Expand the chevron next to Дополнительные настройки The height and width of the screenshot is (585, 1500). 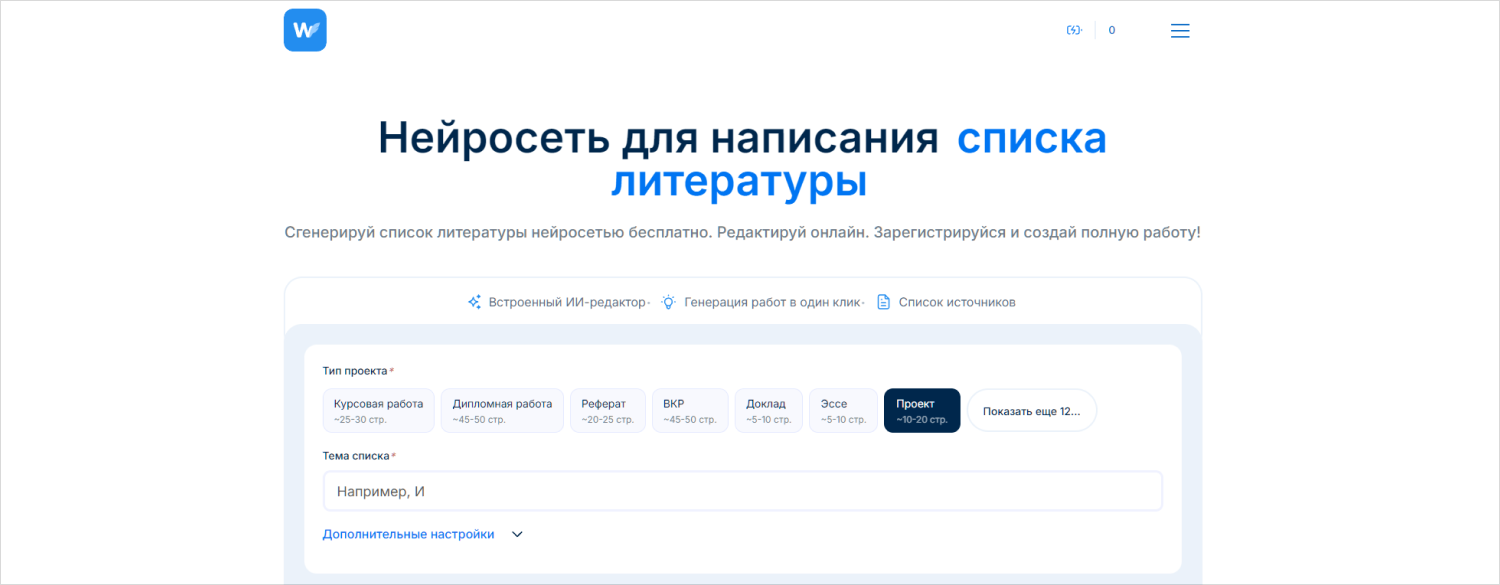click(517, 534)
